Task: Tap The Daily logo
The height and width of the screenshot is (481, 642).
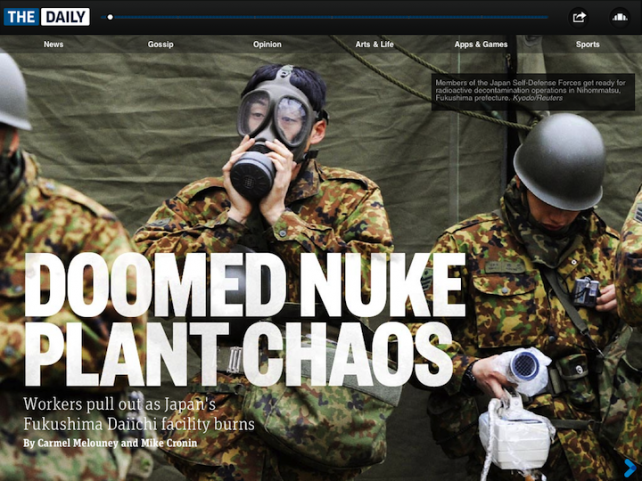Action: tap(47, 17)
